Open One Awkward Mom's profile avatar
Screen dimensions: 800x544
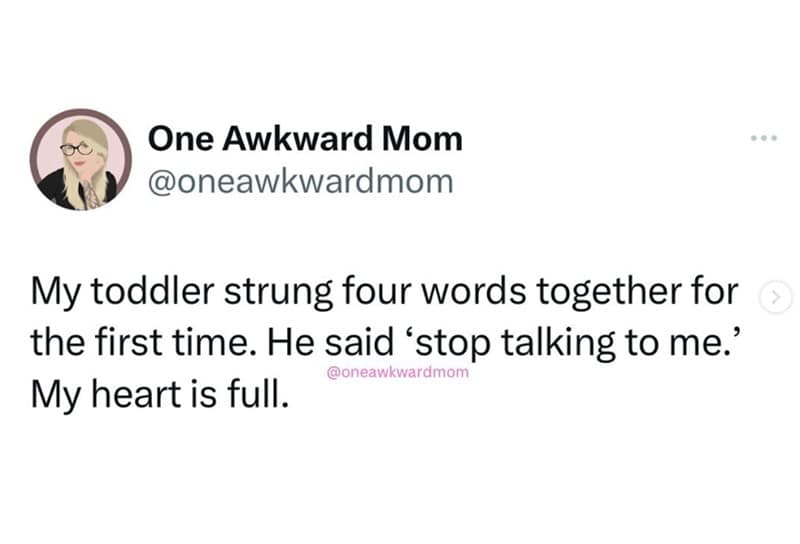pyautogui.click(x=81, y=161)
